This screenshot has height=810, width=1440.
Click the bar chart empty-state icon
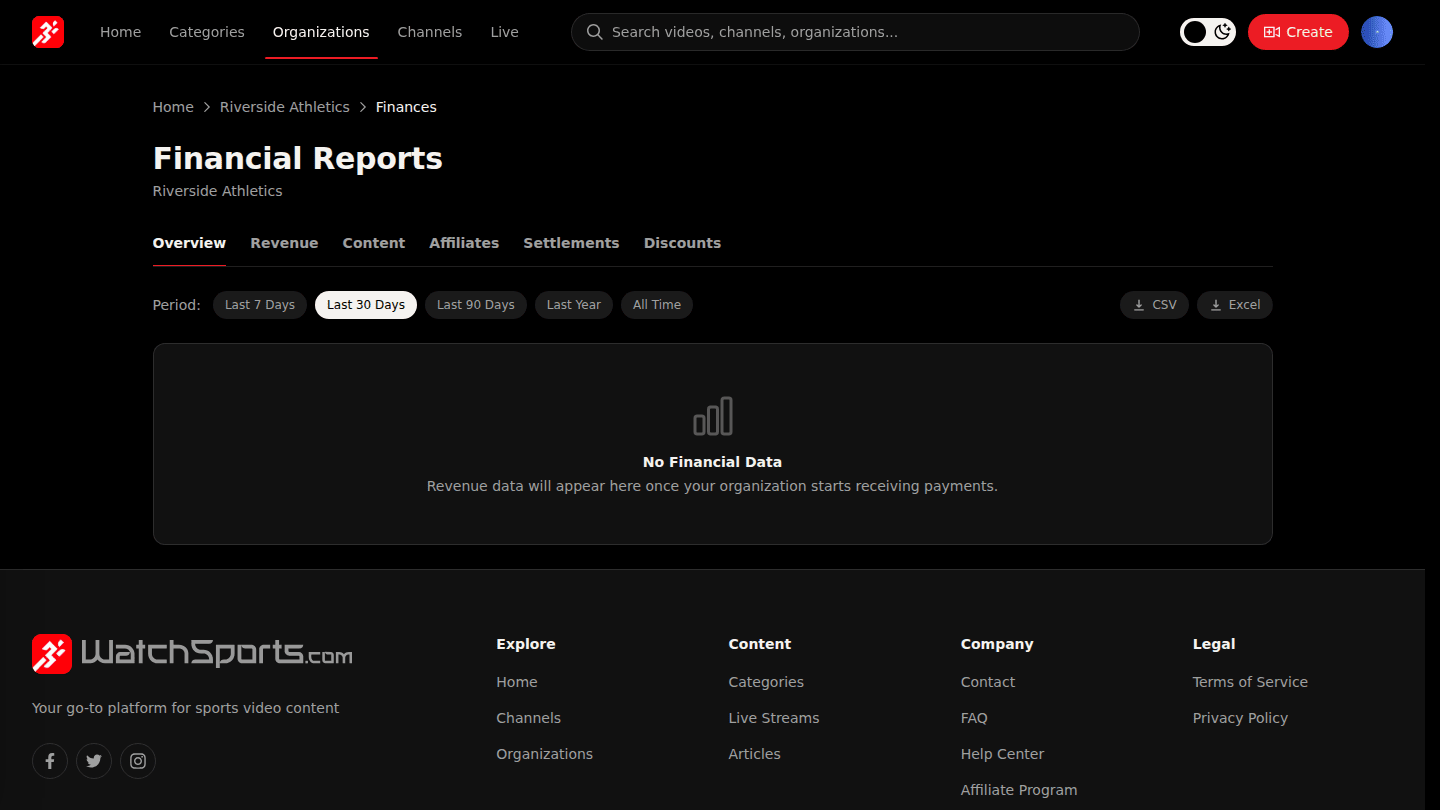pos(713,416)
